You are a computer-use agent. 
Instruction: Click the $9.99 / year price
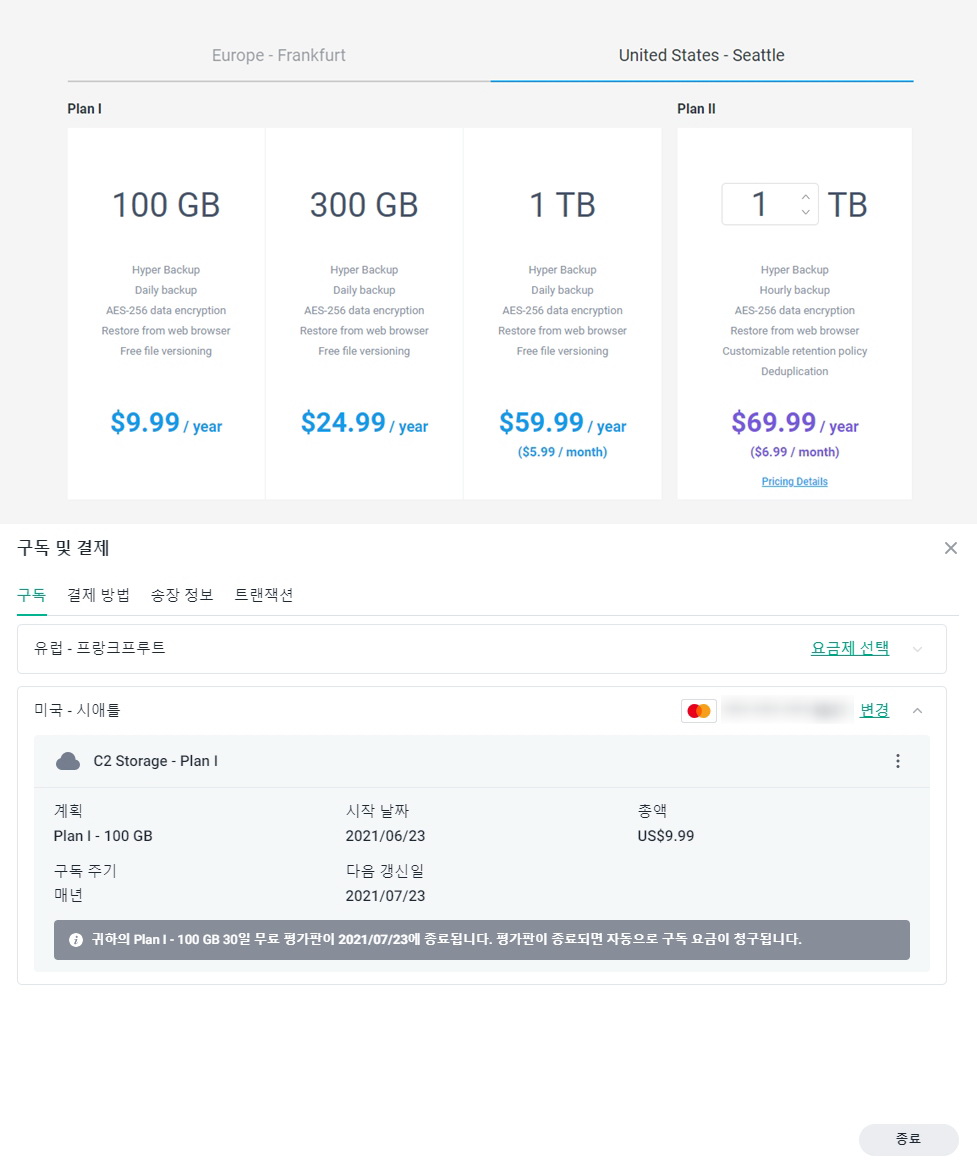click(166, 423)
